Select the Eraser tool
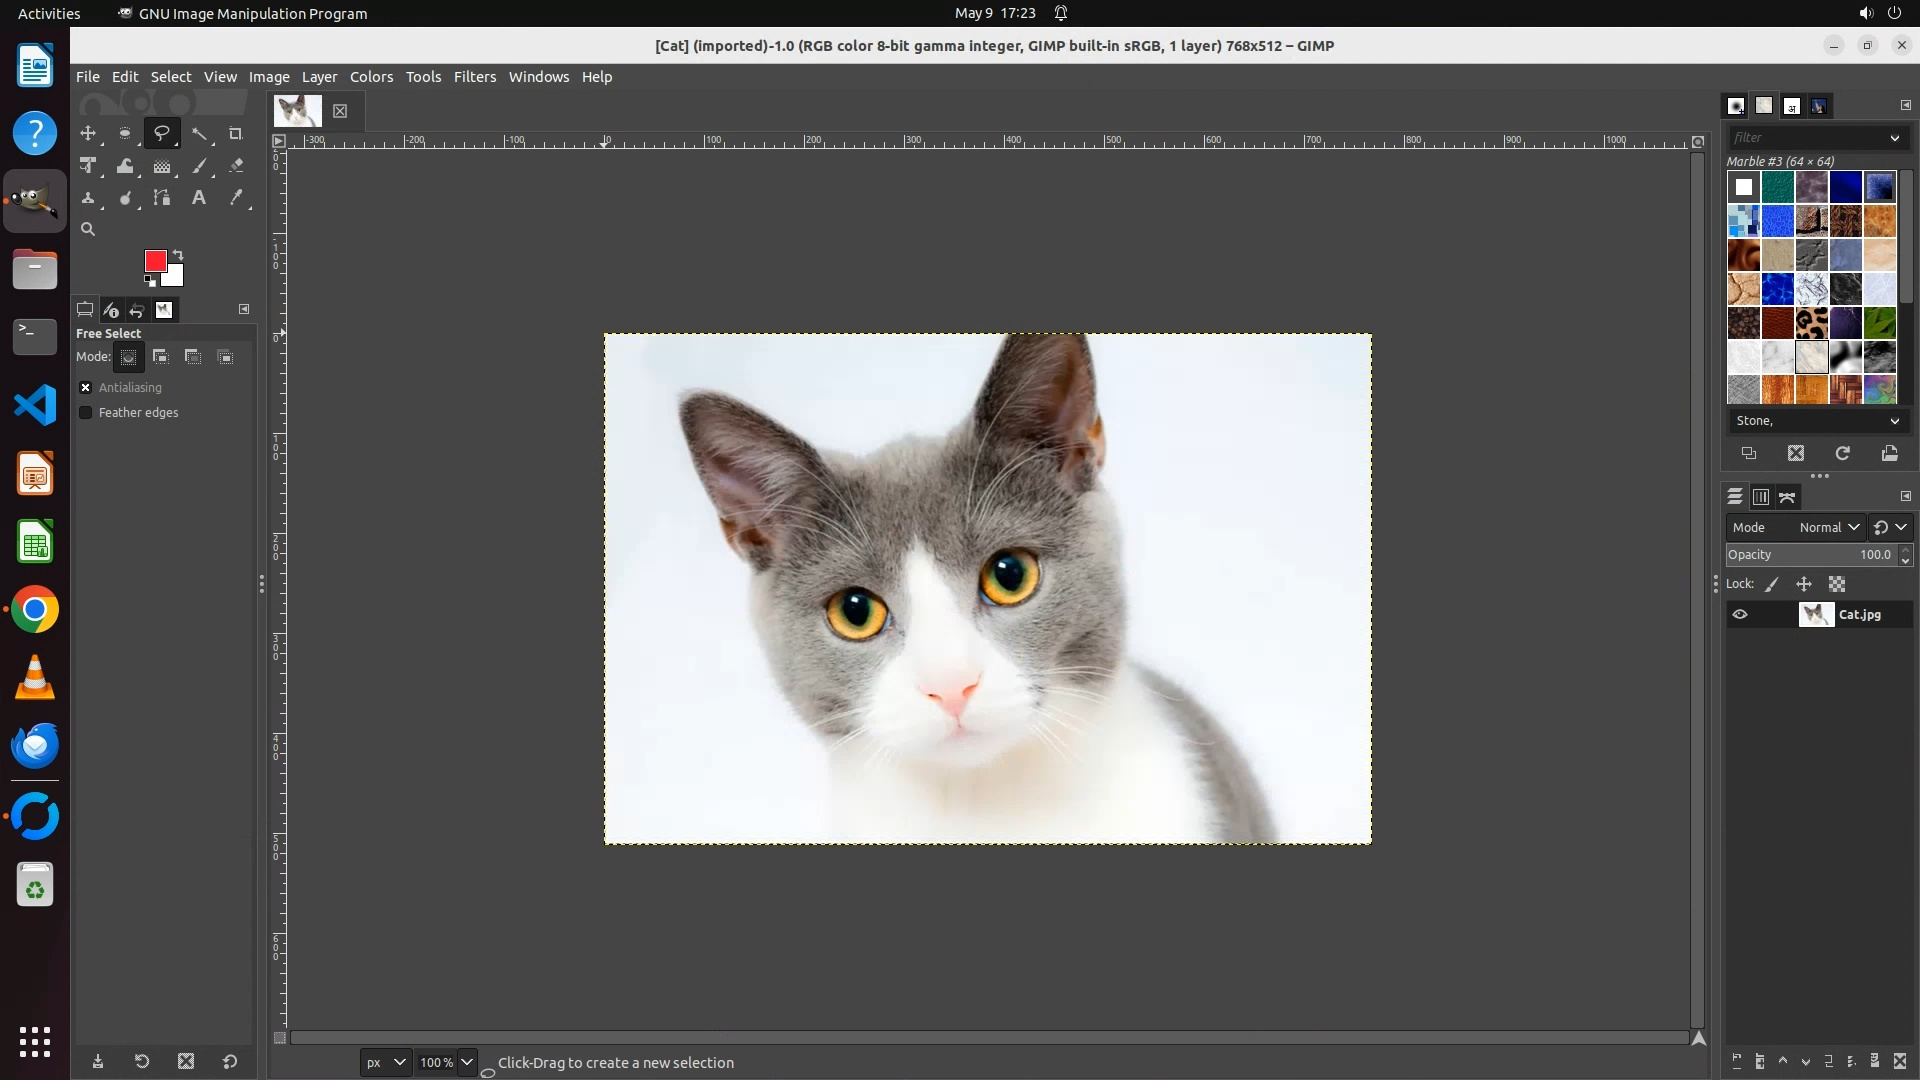The height and width of the screenshot is (1080, 1920). [236, 166]
